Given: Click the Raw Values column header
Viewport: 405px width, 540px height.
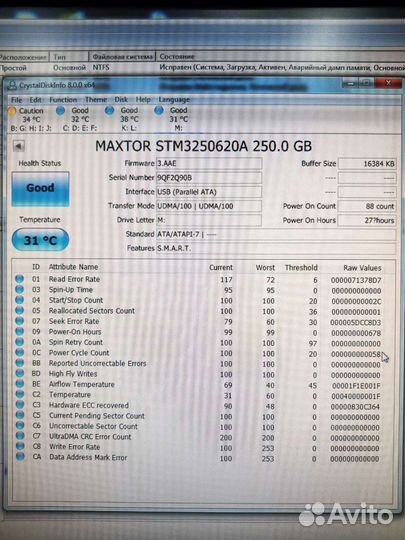Looking at the screenshot, I should coord(362,268).
